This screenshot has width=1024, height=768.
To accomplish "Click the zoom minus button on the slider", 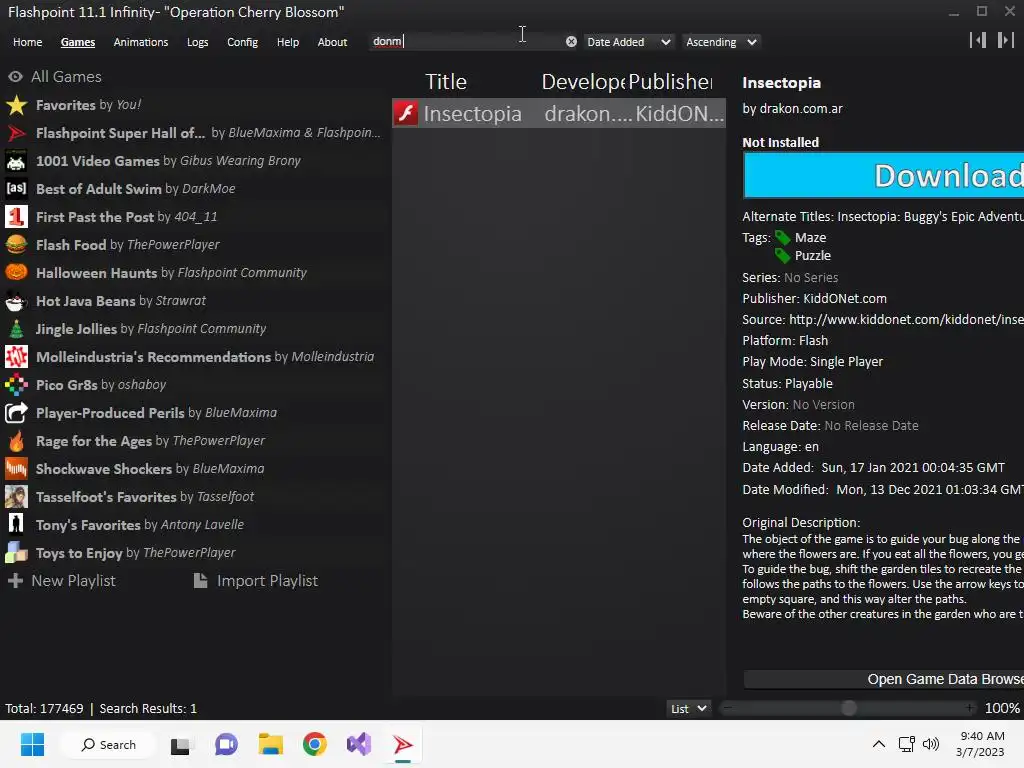I will click(x=728, y=708).
